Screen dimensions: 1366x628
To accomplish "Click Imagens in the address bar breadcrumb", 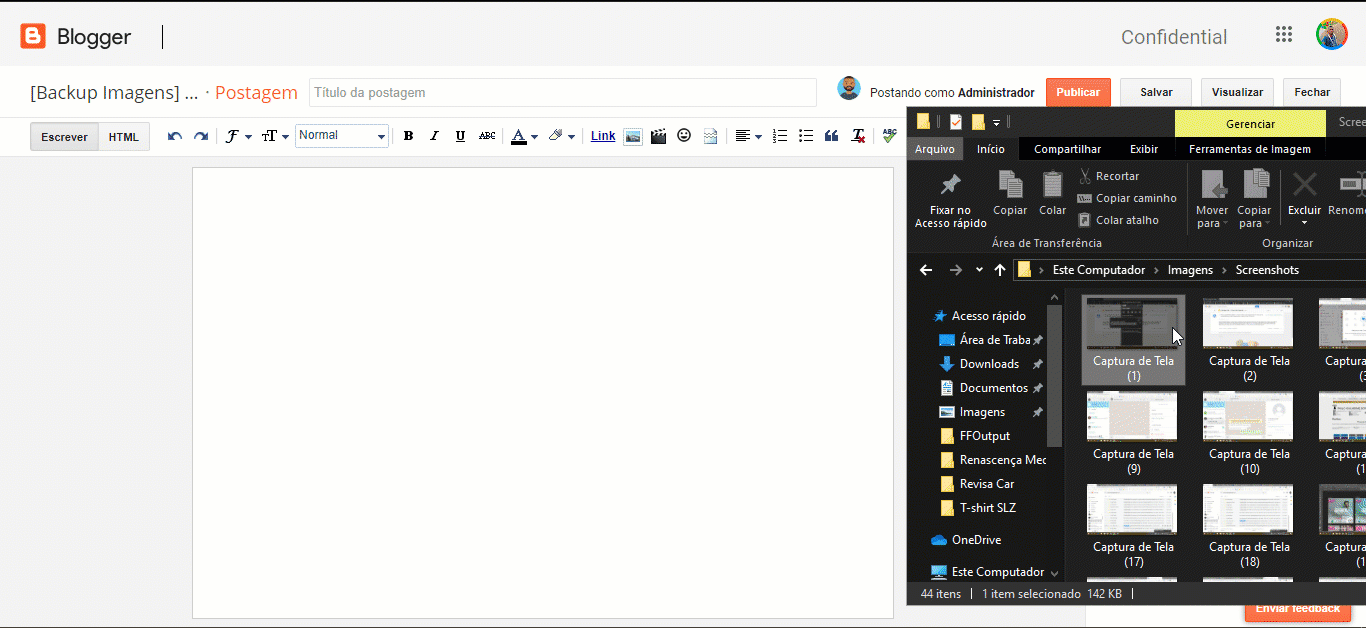I will (1190, 270).
